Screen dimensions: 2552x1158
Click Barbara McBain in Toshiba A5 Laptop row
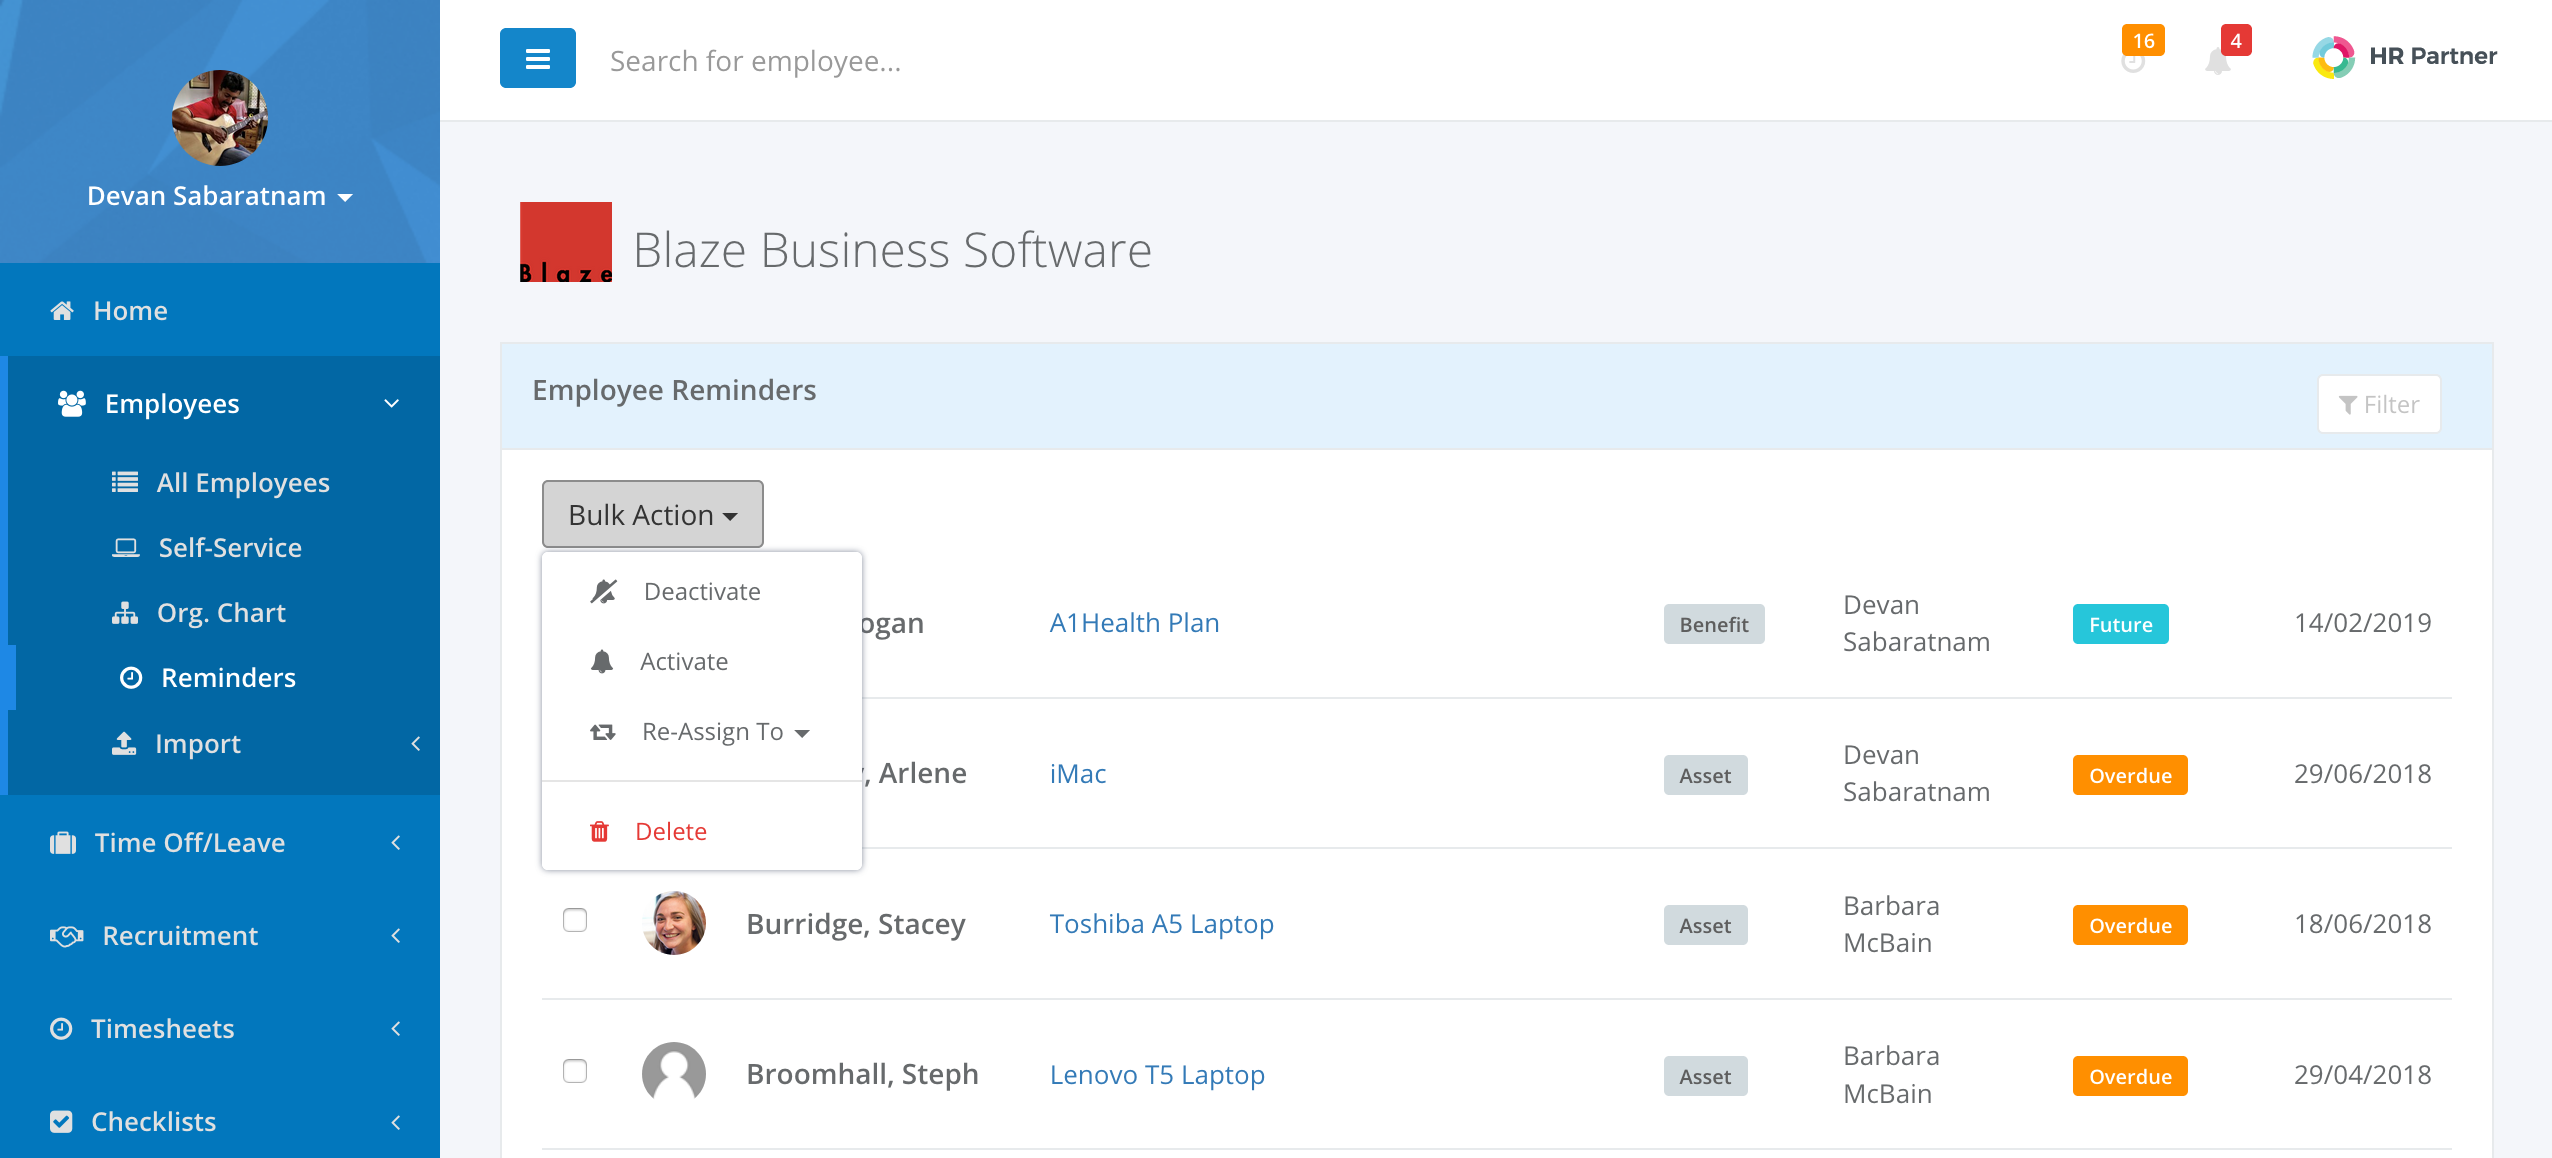point(1891,924)
